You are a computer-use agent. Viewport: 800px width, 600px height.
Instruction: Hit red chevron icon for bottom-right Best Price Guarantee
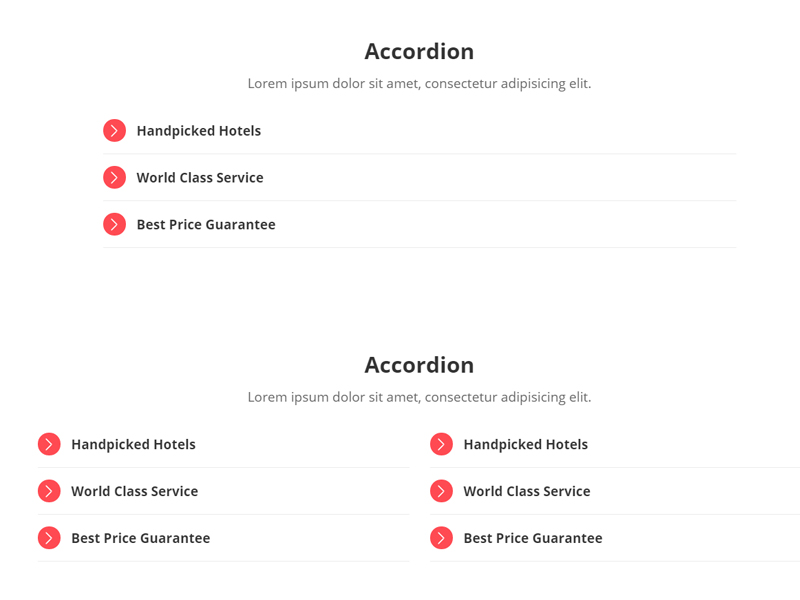441,538
